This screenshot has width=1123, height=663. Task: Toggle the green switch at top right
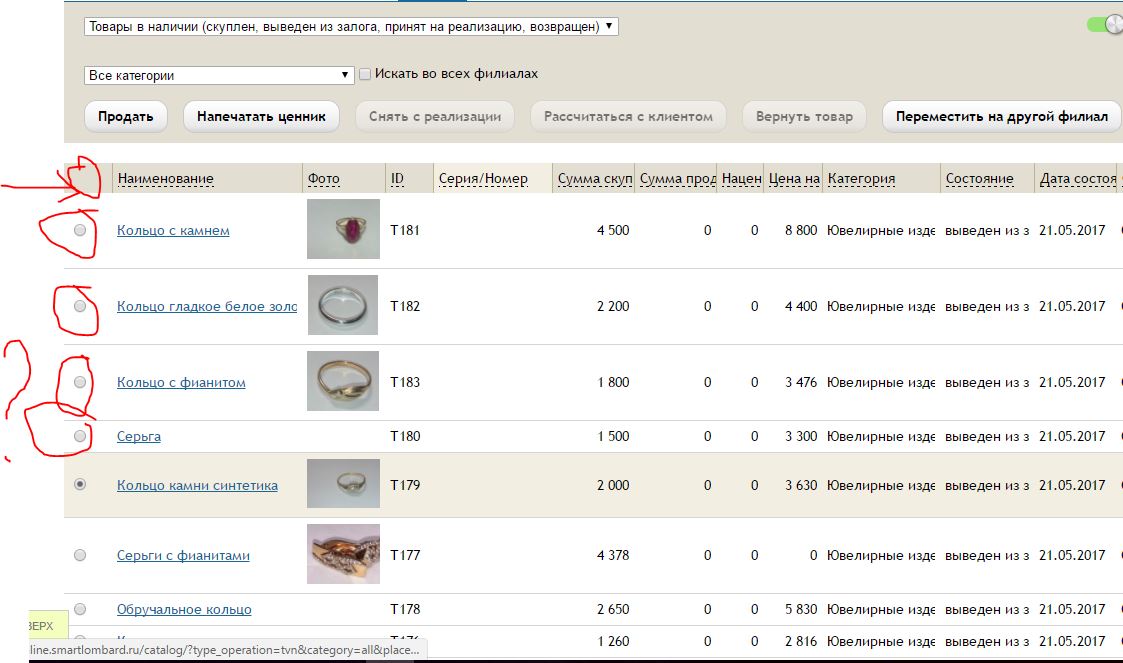pyautogui.click(x=1105, y=24)
